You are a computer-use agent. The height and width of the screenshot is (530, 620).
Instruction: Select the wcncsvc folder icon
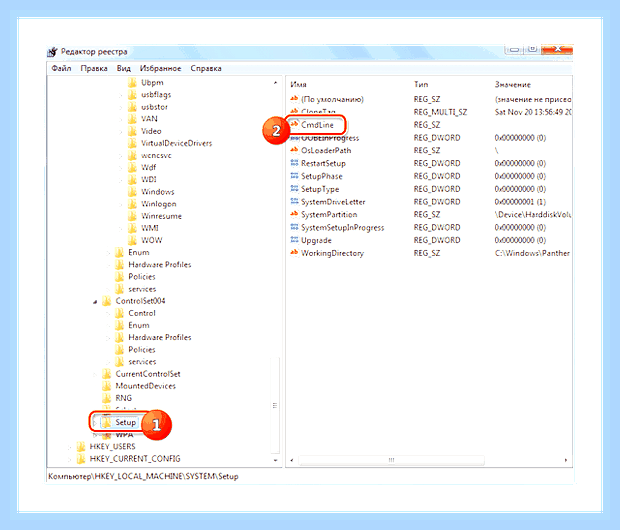pyautogui.click(x=132, y=155)
